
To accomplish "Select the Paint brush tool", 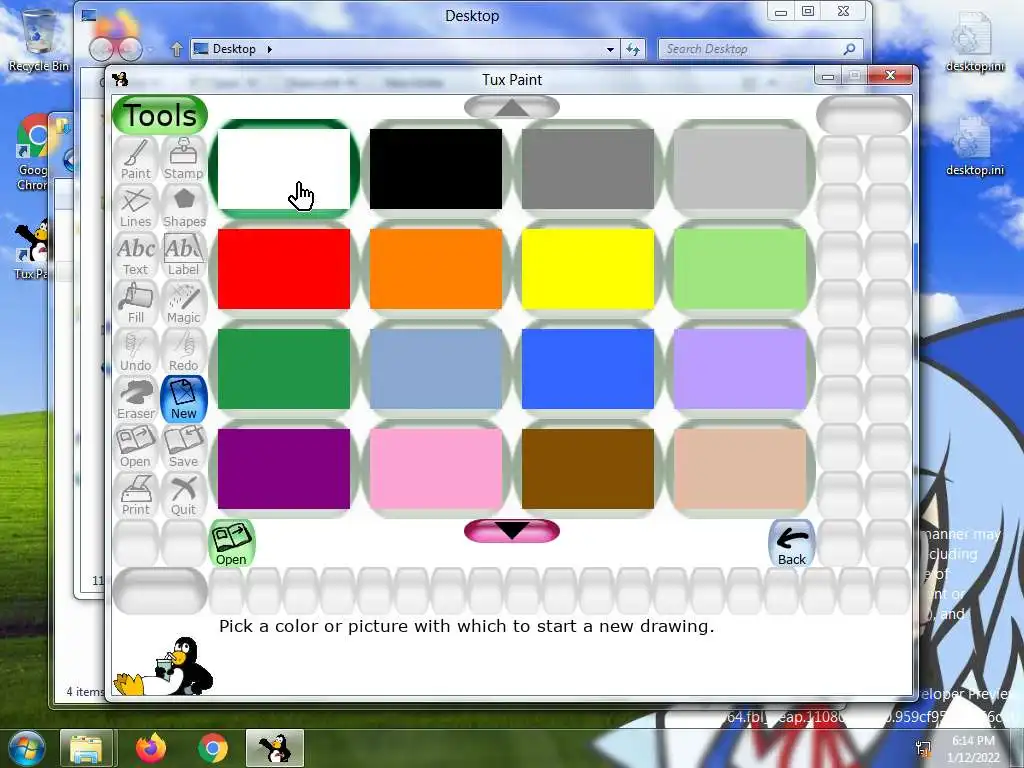I will 136,160.
